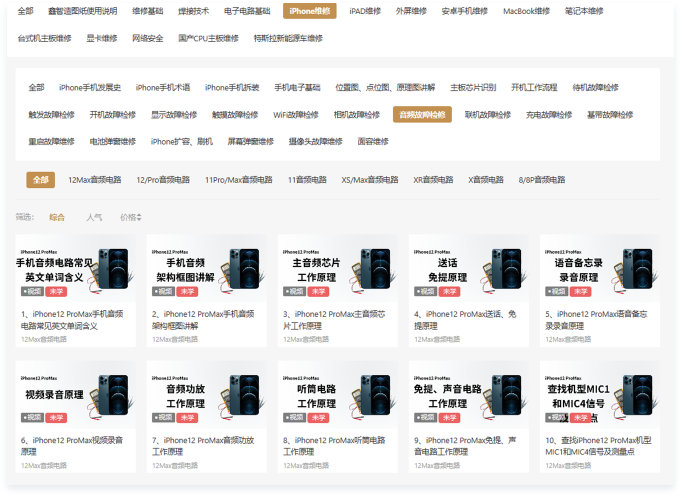Open 特斯拉新能源车维修 category
The width and height of the screenshot is (682, 497).
[x=288, y=38]
